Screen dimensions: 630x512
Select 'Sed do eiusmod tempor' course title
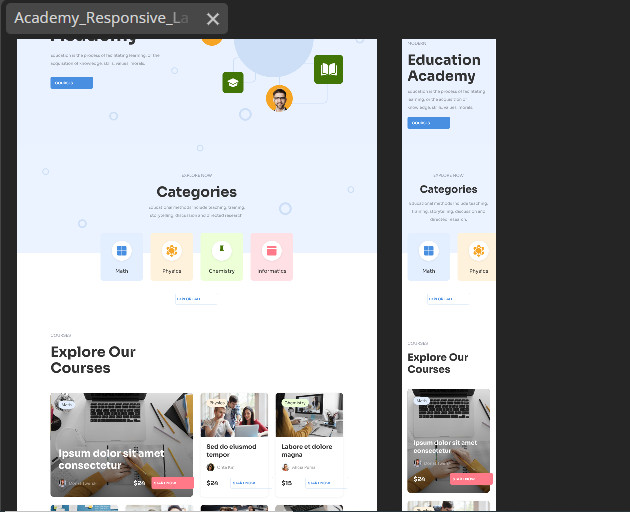click(231, 451)
